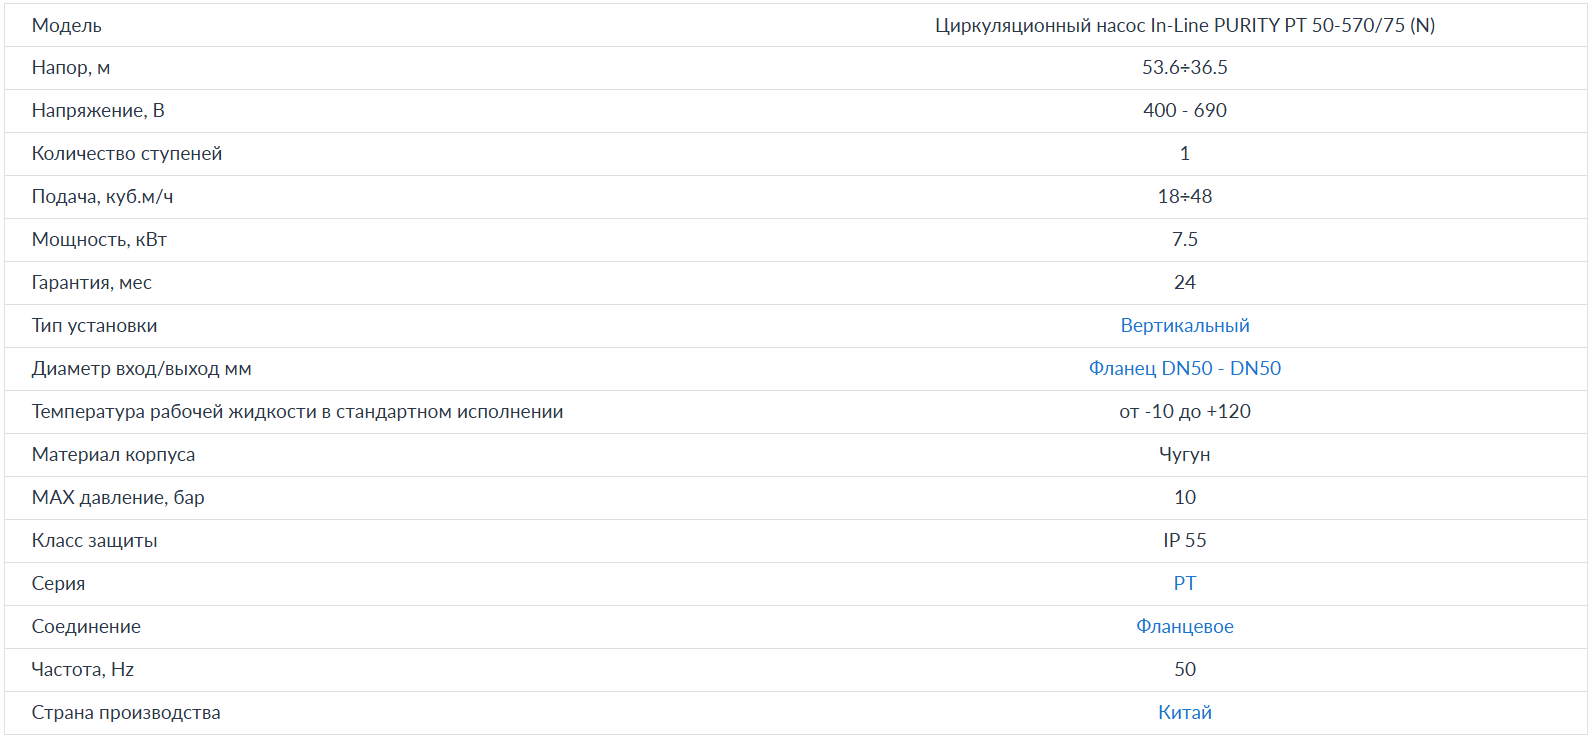Click the Частота, Hz label

tap(82, 670)
